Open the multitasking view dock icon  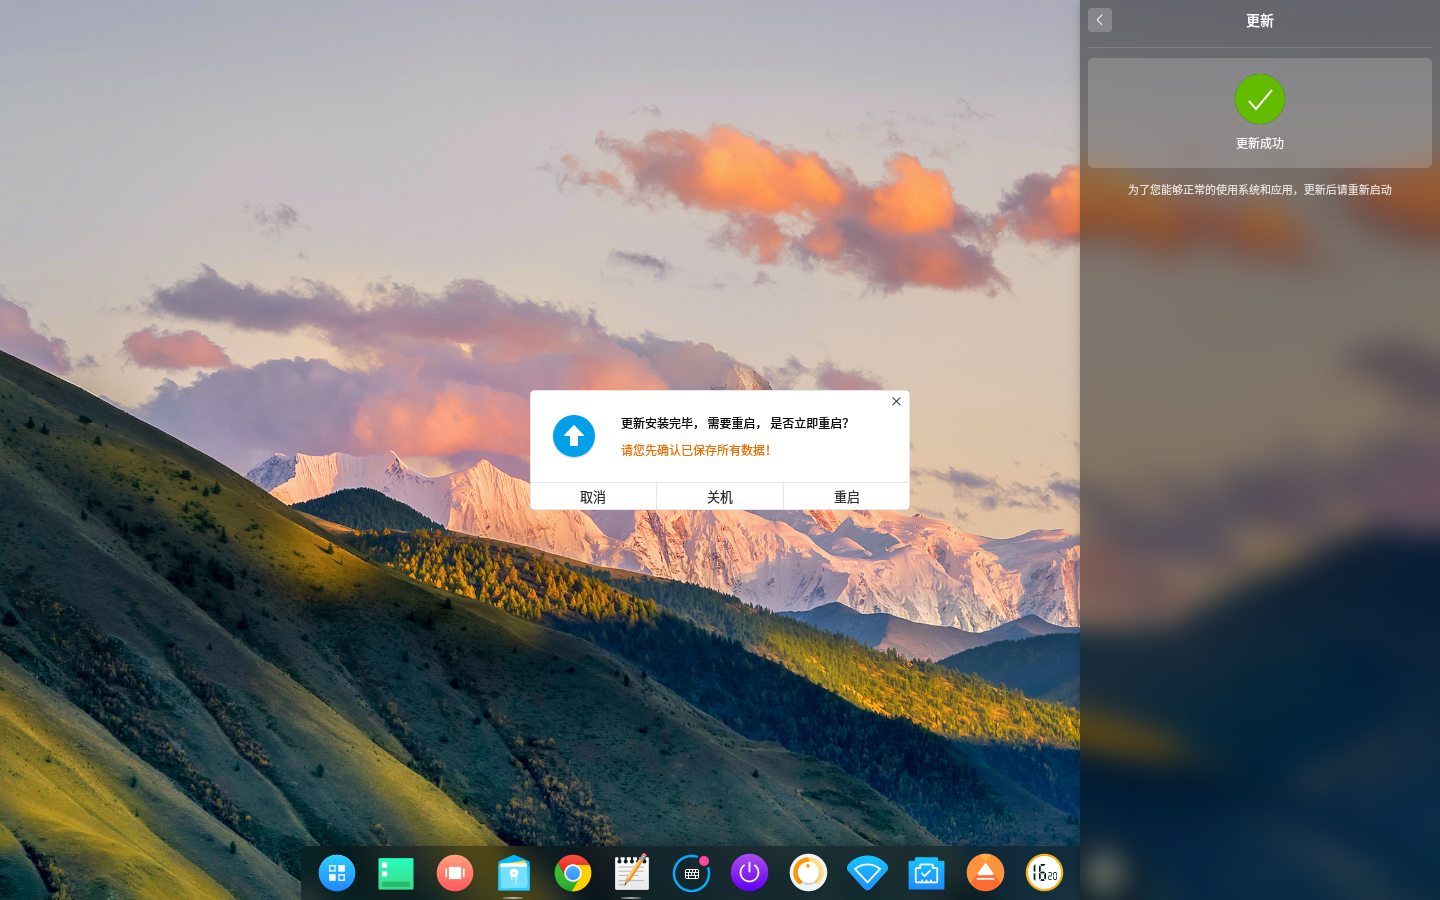point(455,873)
